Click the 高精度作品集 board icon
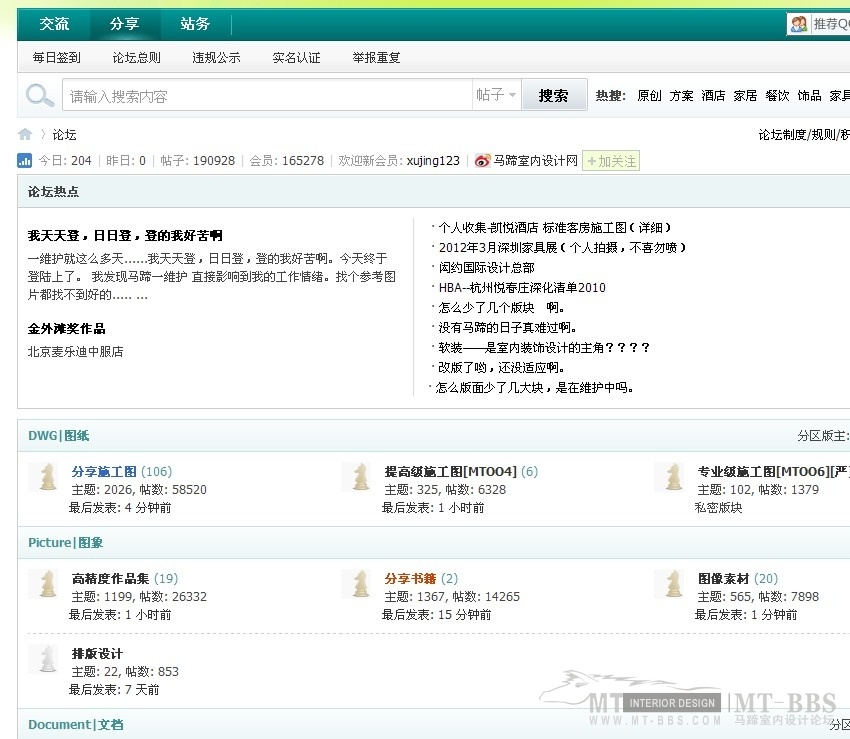 [46, 584]
